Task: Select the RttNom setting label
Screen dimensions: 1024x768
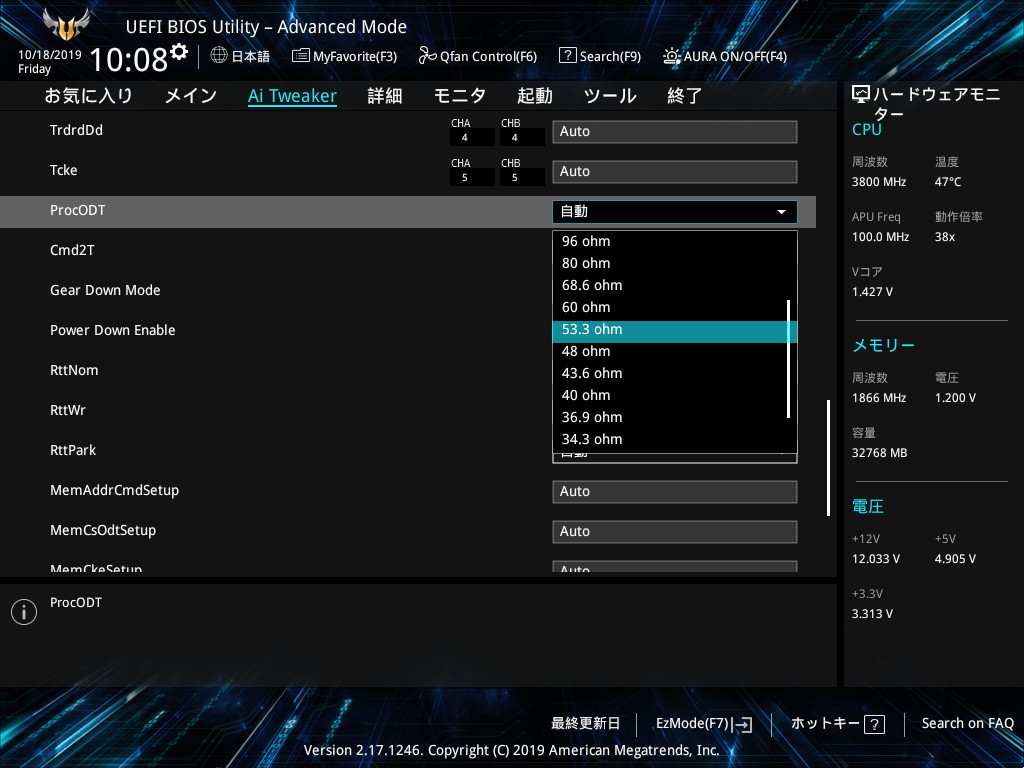Action: [x=74, y=370]
